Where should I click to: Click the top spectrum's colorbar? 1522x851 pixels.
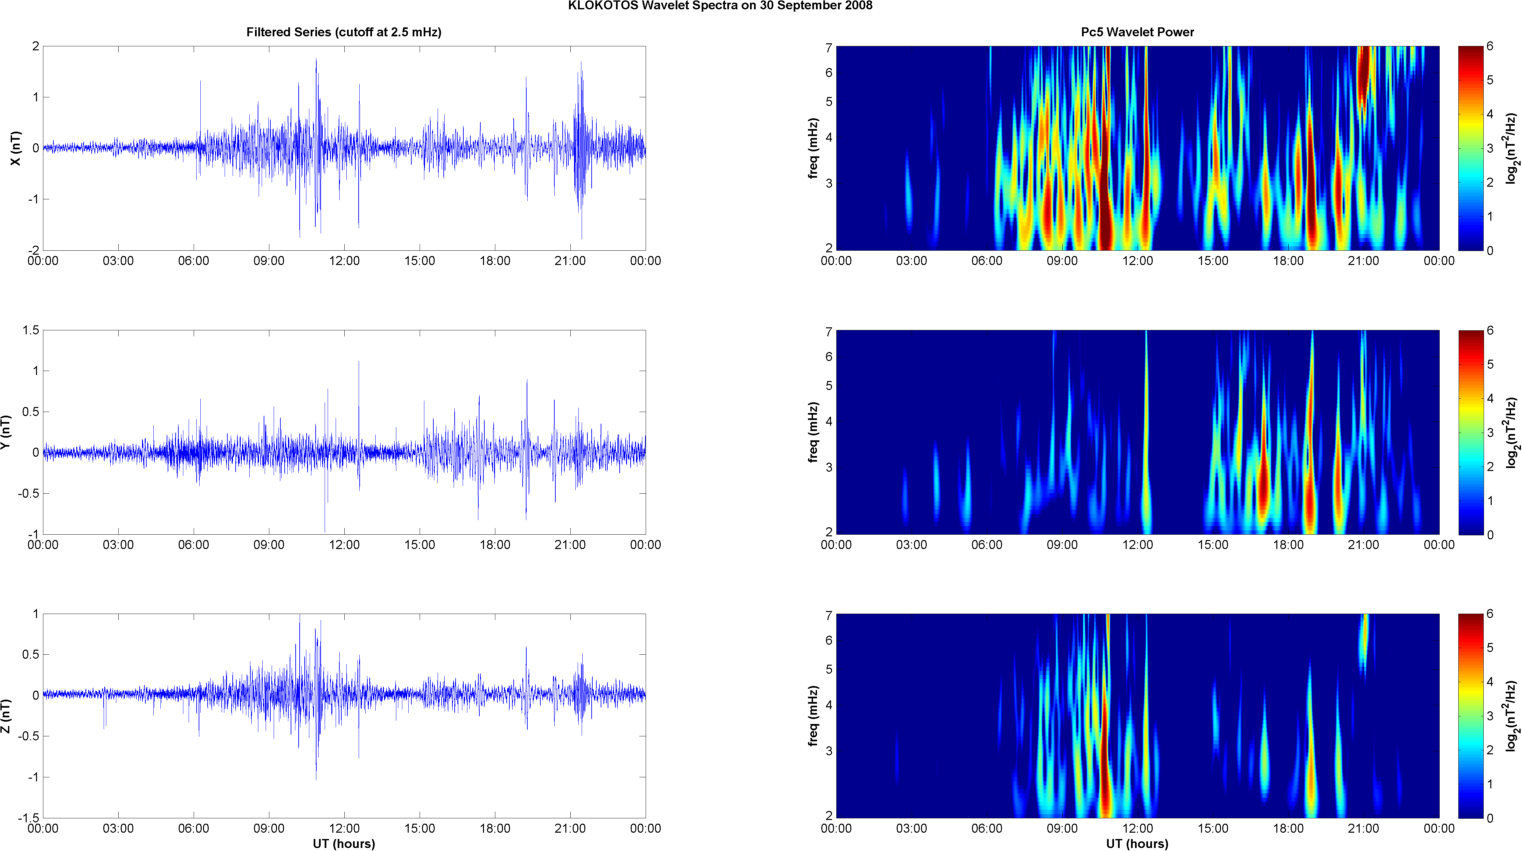pos(1471,148)
